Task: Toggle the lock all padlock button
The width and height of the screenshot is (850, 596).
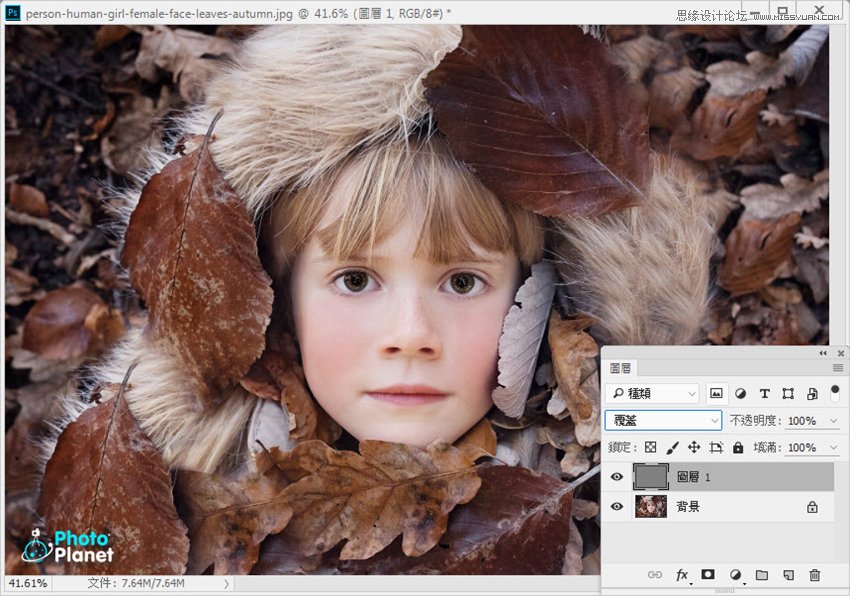Action: click(x=738, y=448)
